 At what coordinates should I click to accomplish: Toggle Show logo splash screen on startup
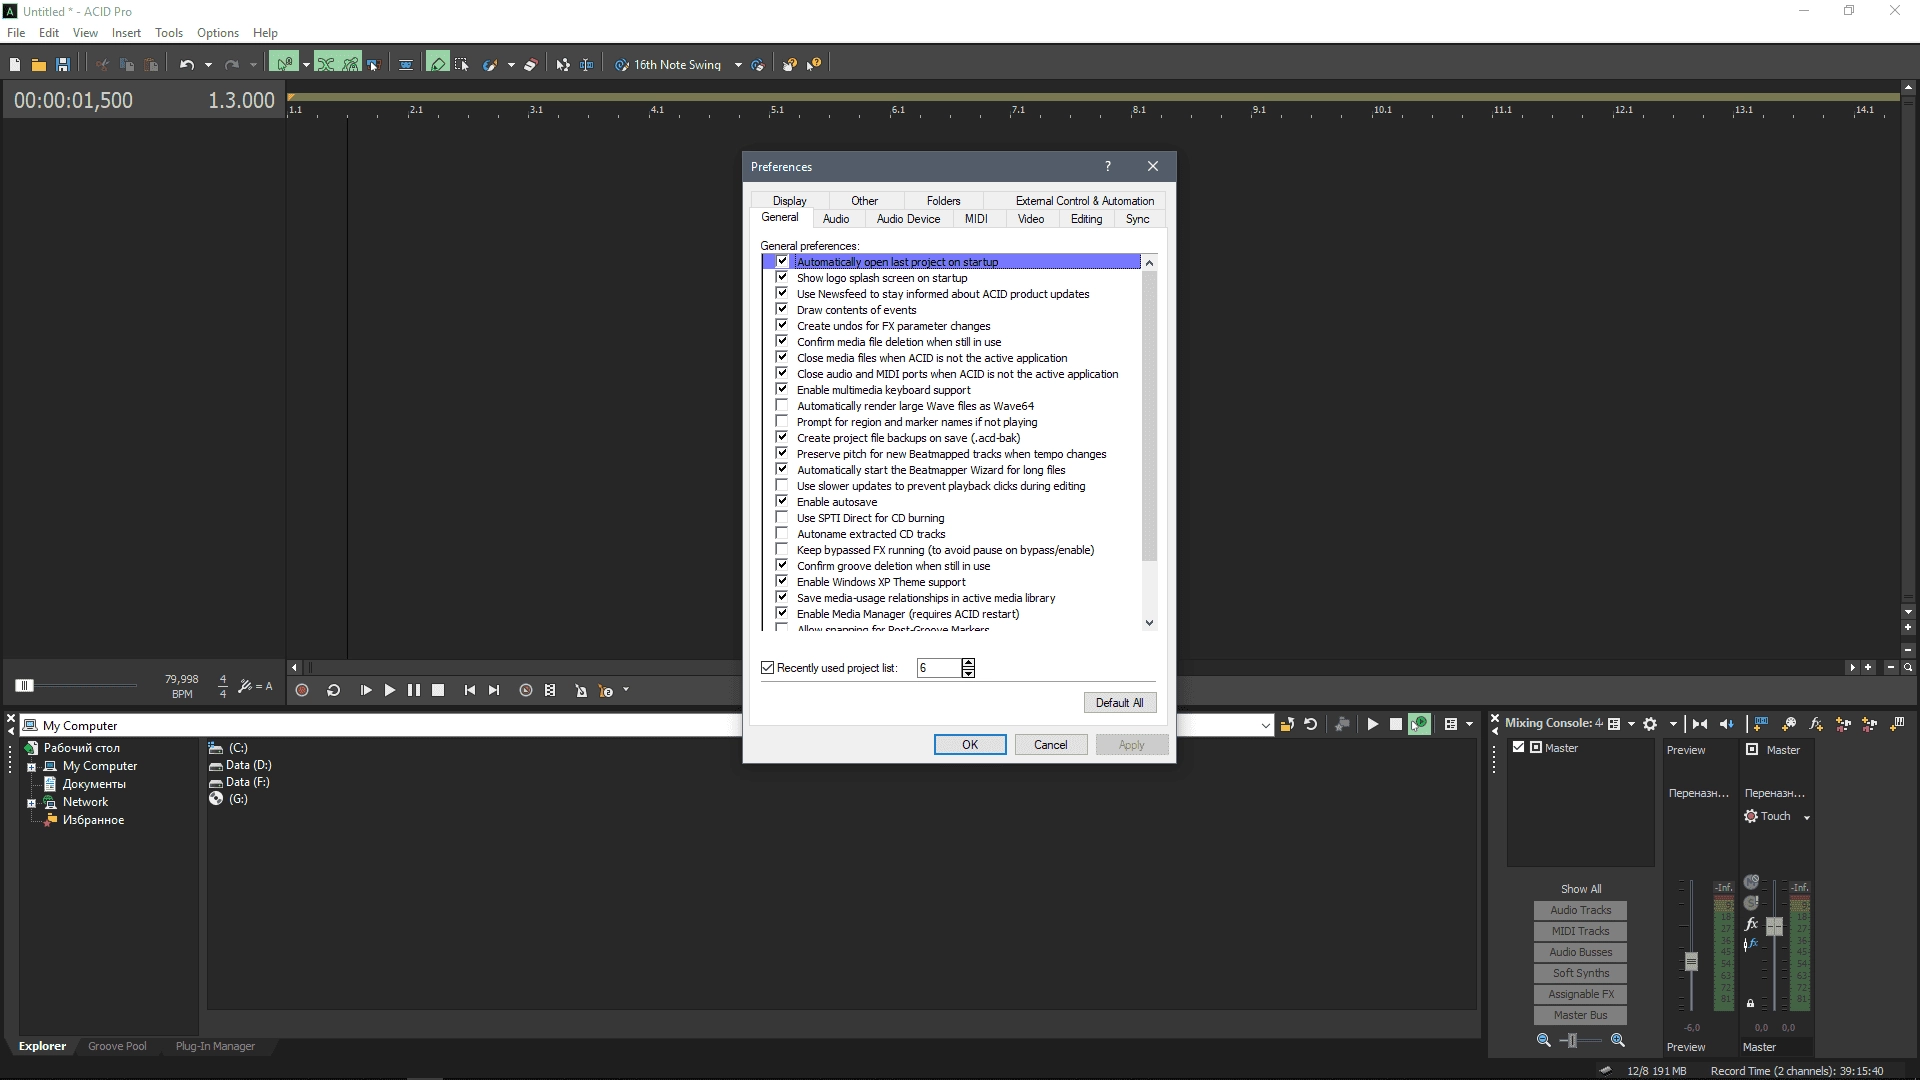tap(782, 278)
